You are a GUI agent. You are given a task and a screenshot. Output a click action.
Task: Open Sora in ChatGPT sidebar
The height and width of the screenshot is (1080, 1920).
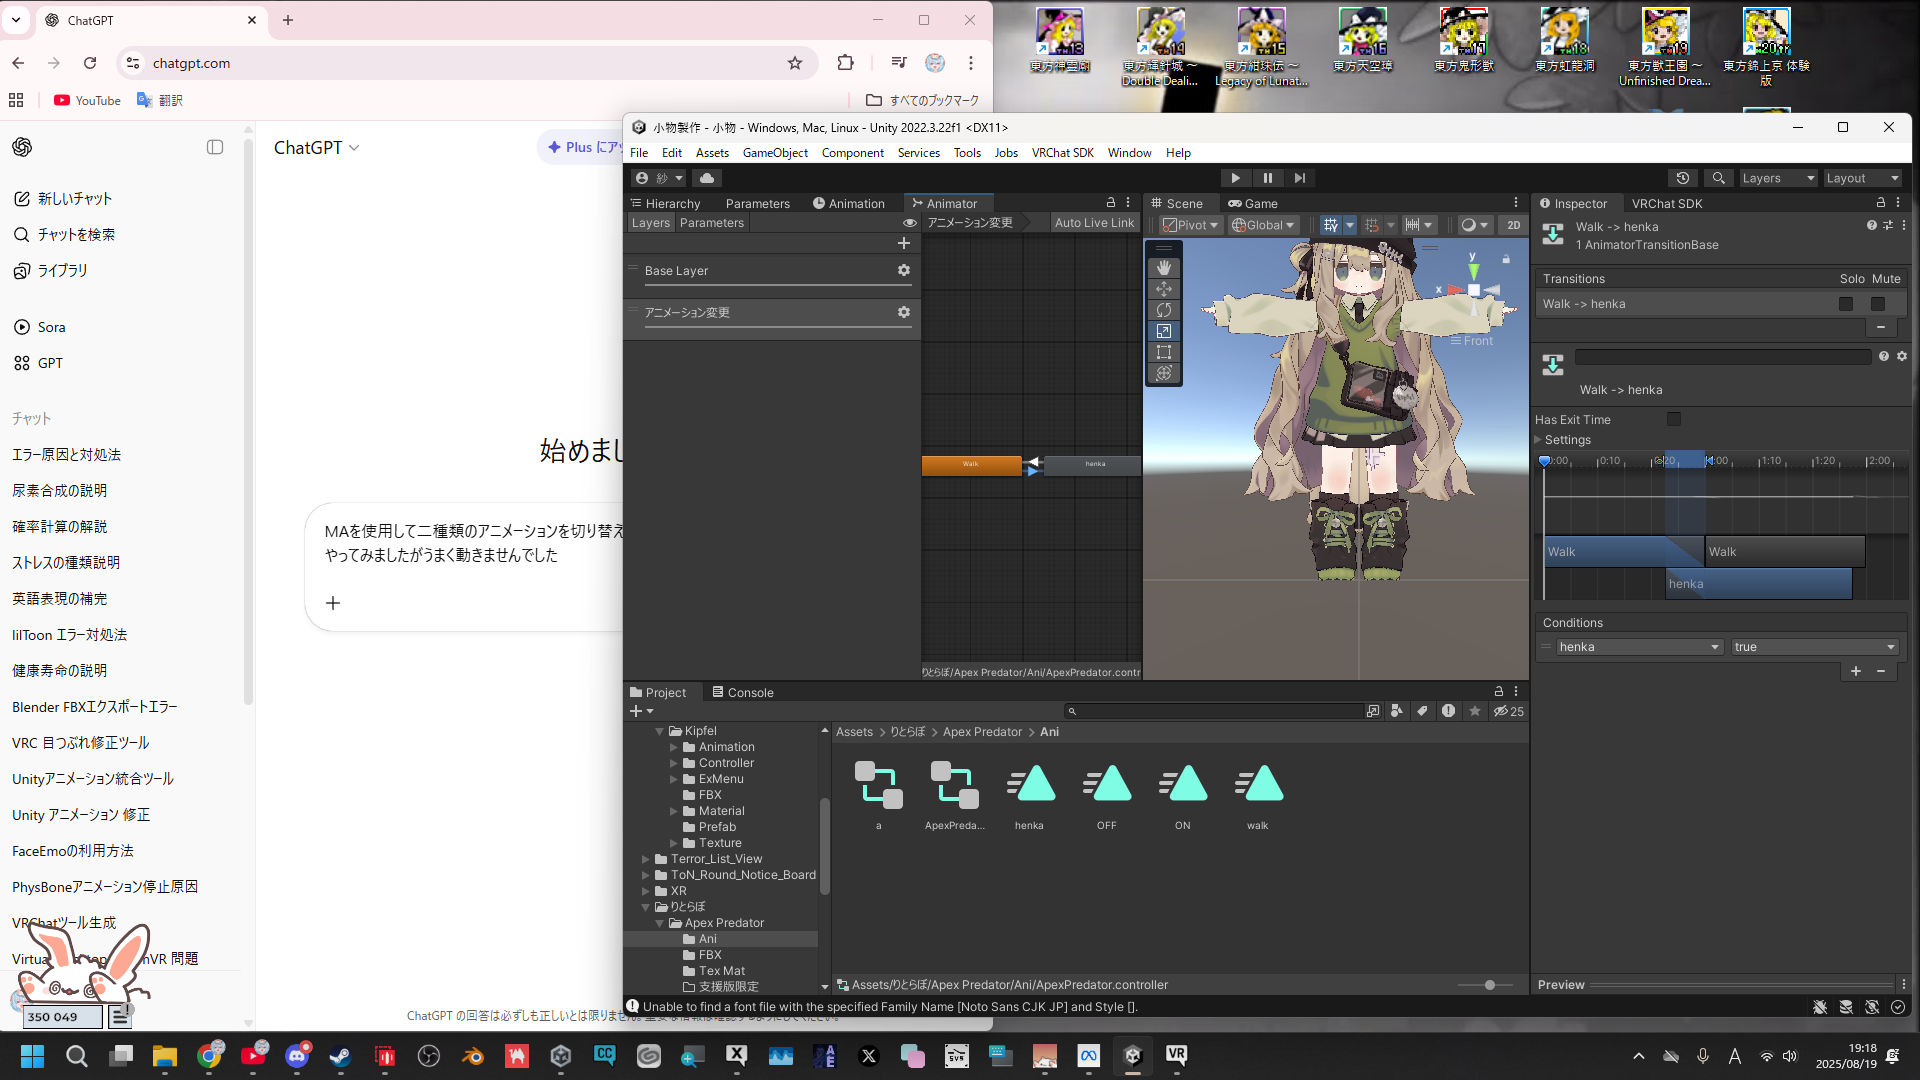pyautogui.click(x=40, y=327)
